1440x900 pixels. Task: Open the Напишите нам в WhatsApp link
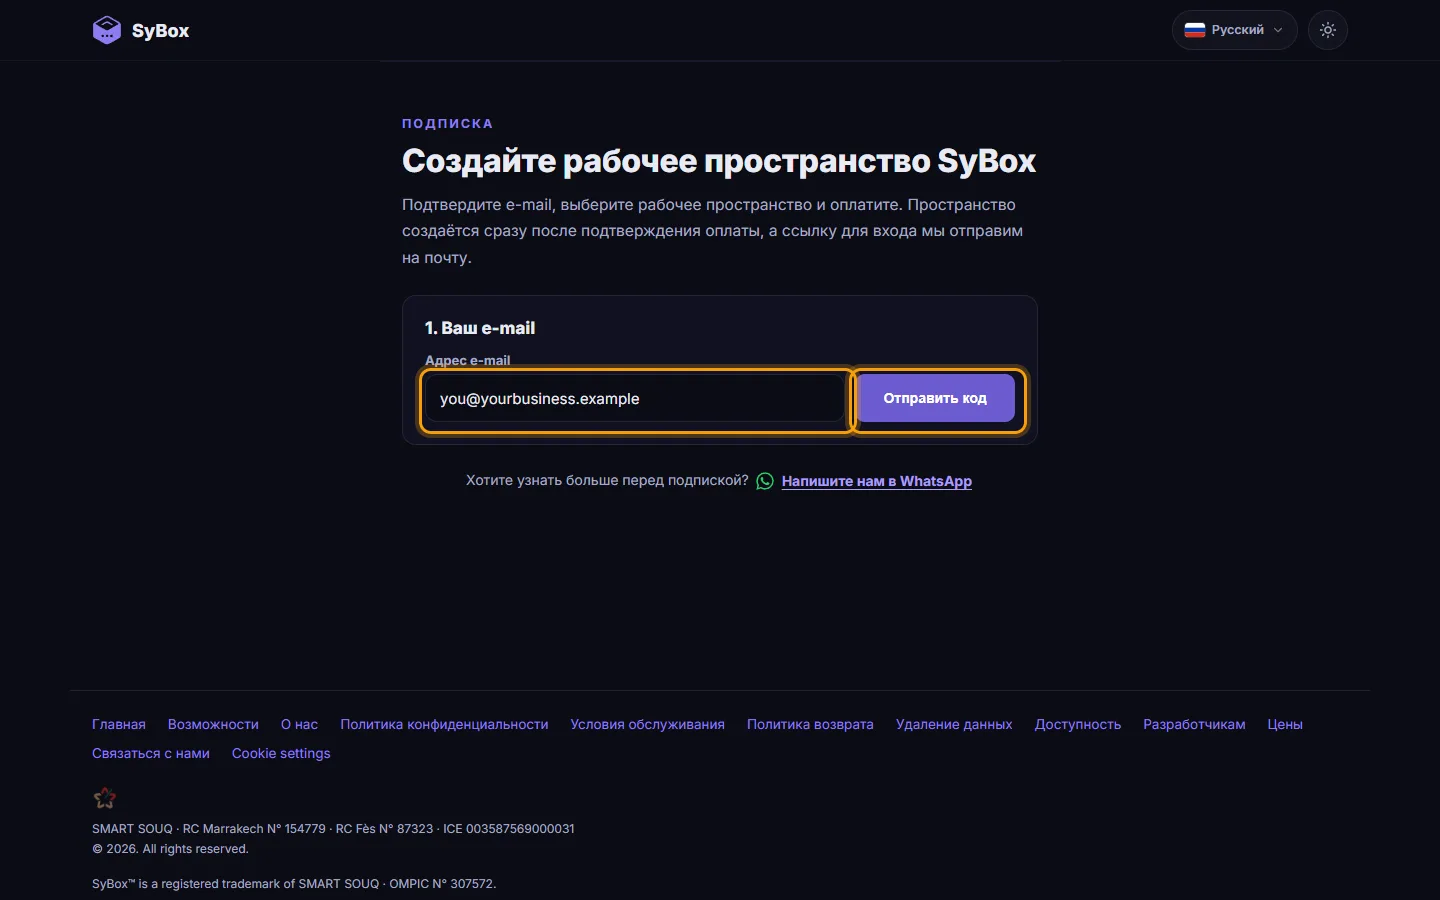click(x=877, y=481)
